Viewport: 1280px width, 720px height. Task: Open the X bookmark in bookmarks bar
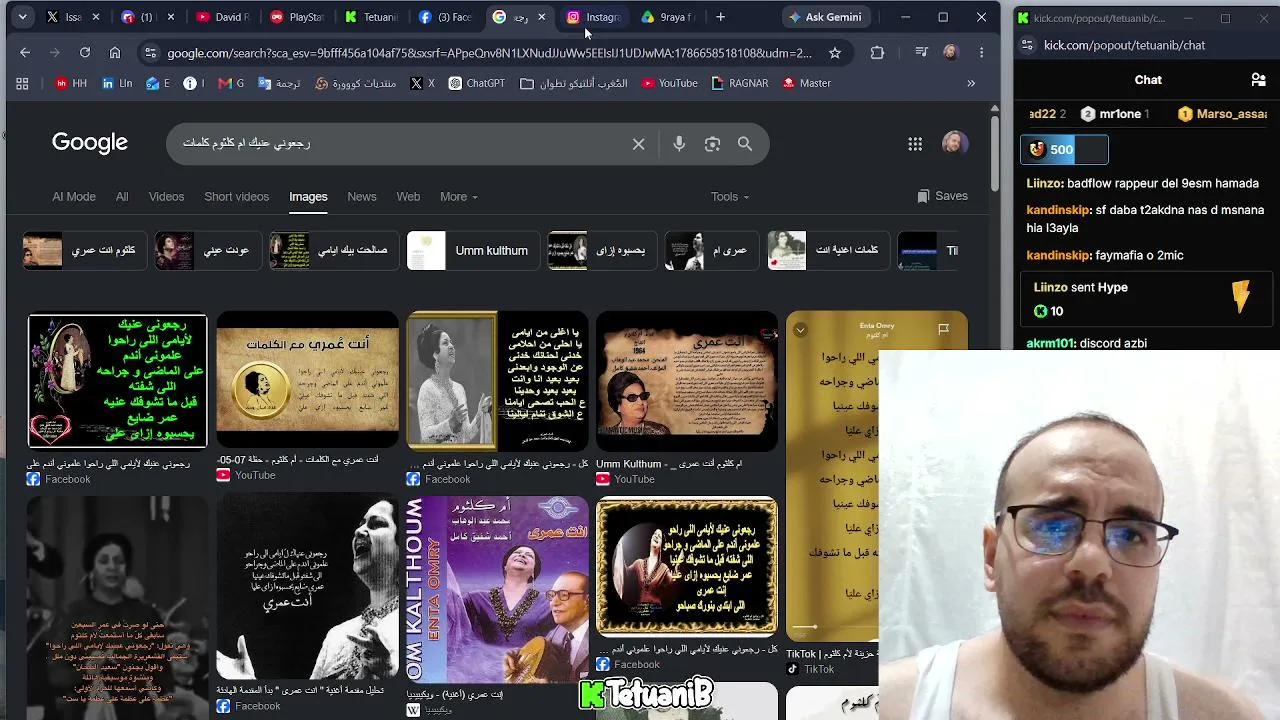pos(422,84)
